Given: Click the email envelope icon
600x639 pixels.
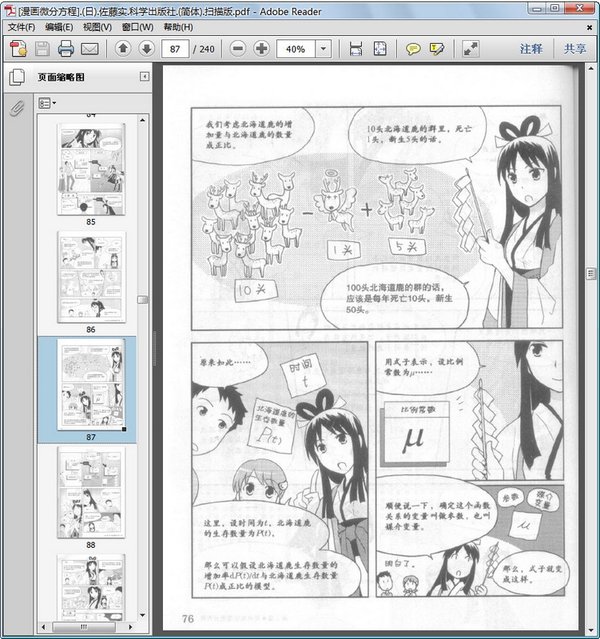Looking at the screenshot, I should pos(90,49).
